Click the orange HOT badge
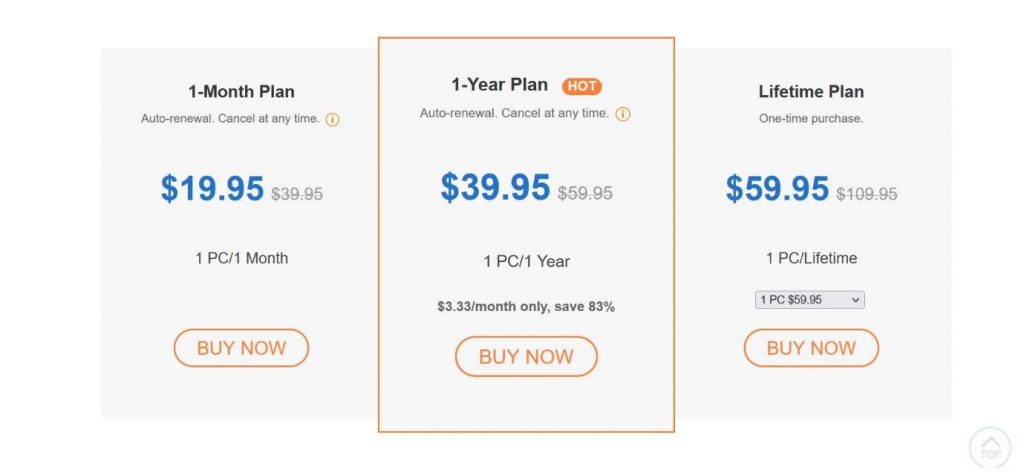 pos(582,86)
